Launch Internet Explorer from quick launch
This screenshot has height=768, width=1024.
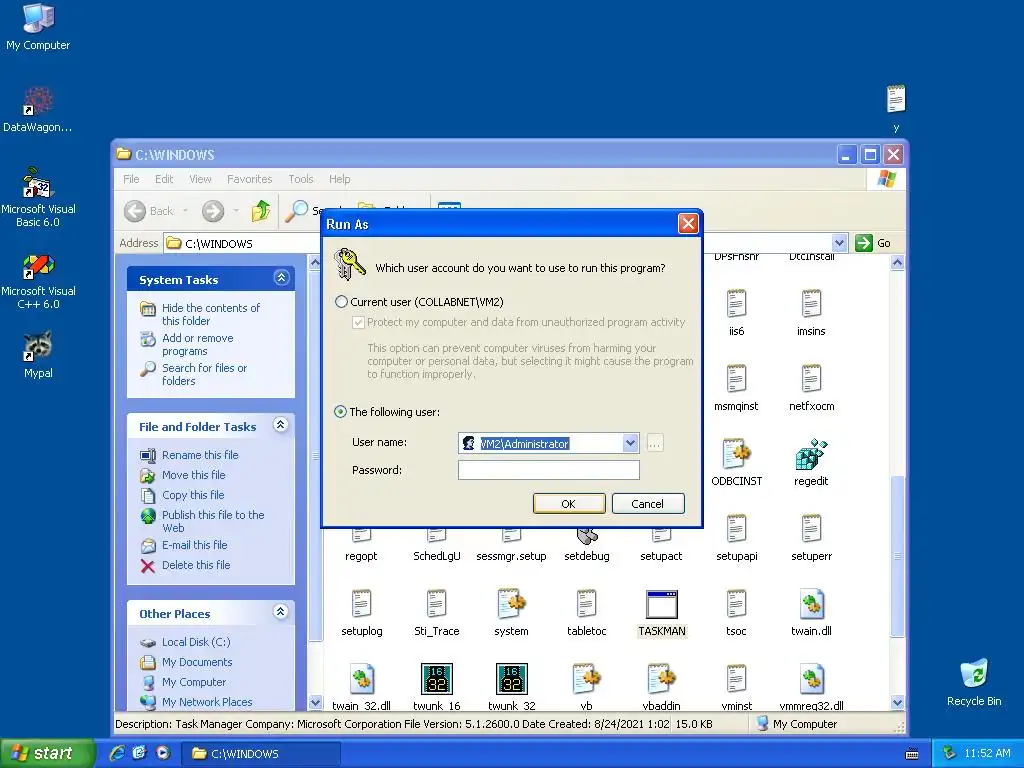tap(117, 753)
